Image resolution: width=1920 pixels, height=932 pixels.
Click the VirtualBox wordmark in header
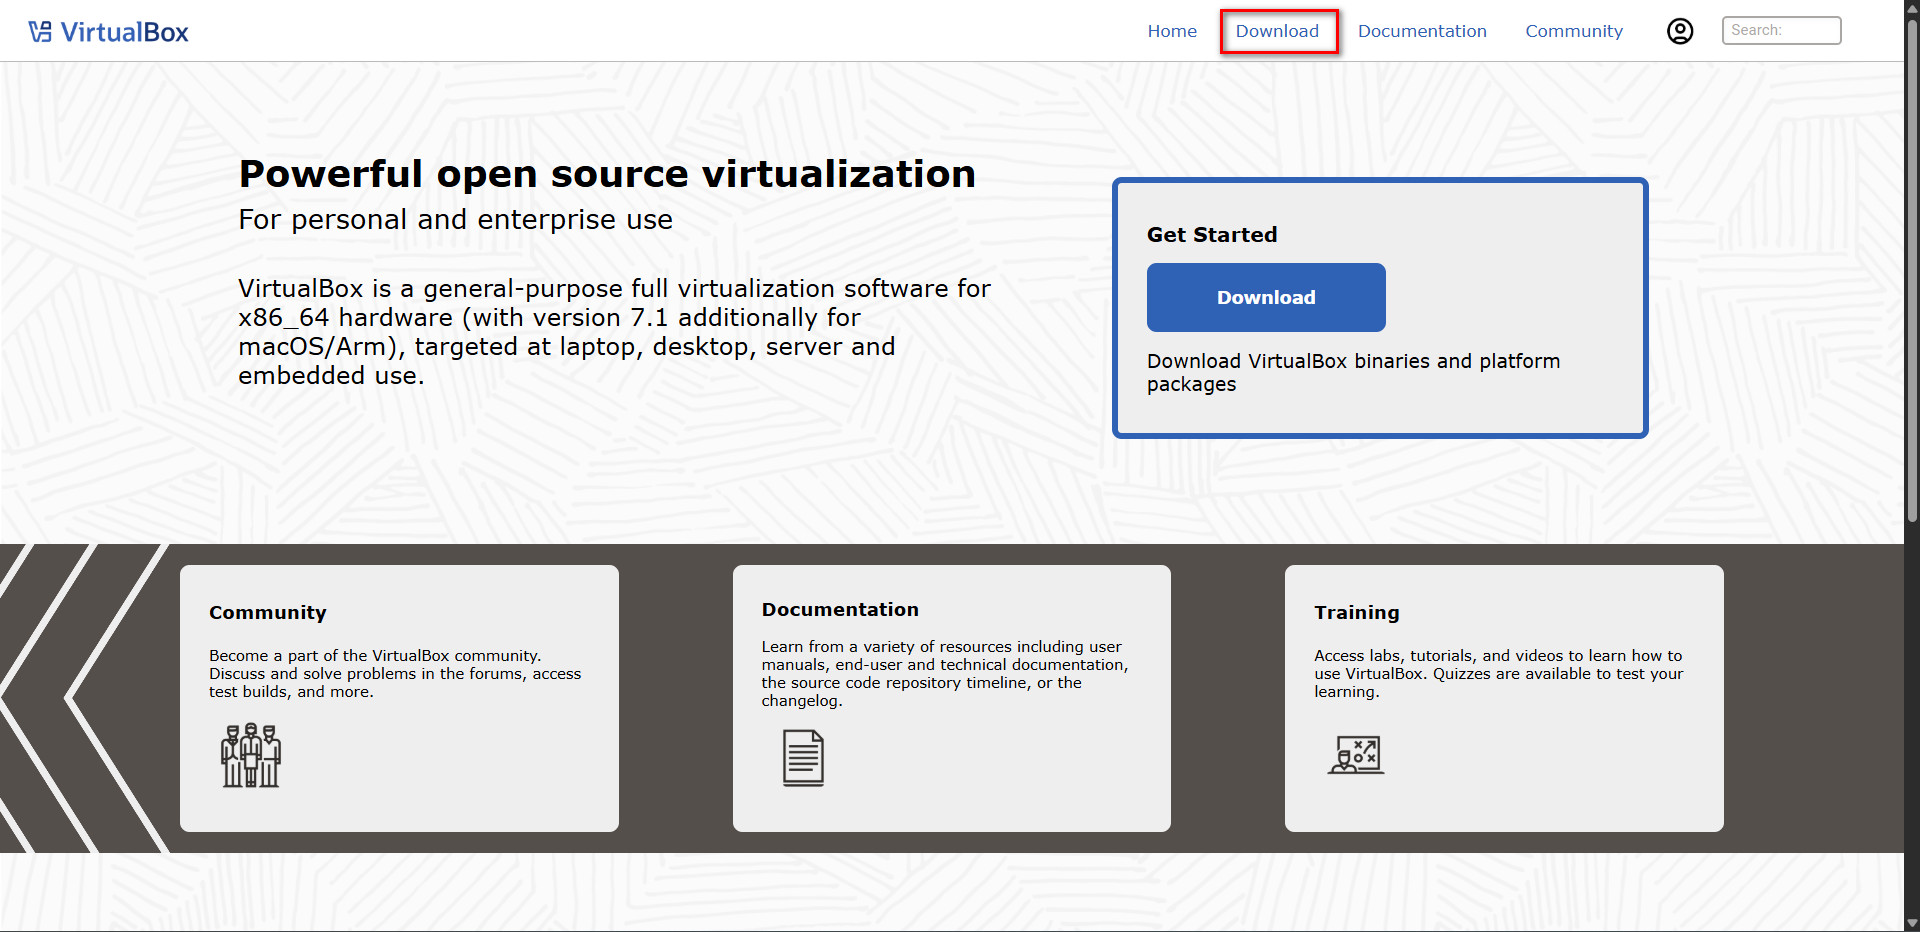click(x=124, y=32)
